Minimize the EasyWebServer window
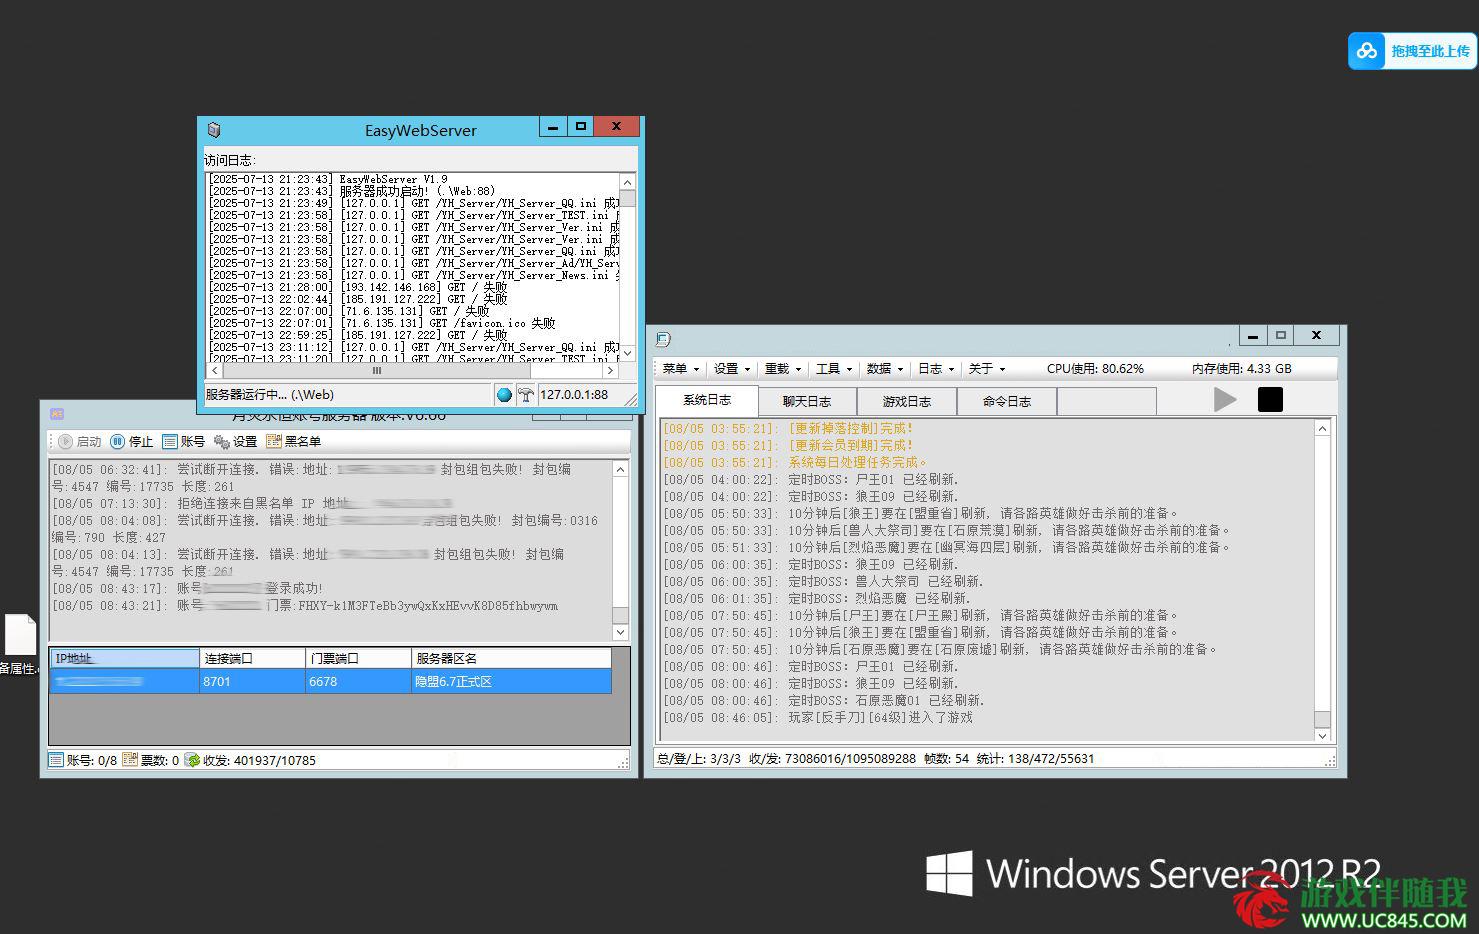1479x934 pixels. [553, 127]
